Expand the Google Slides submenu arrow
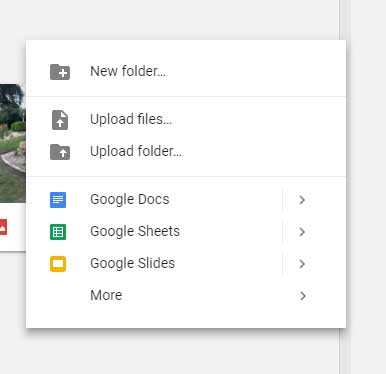 302,264
